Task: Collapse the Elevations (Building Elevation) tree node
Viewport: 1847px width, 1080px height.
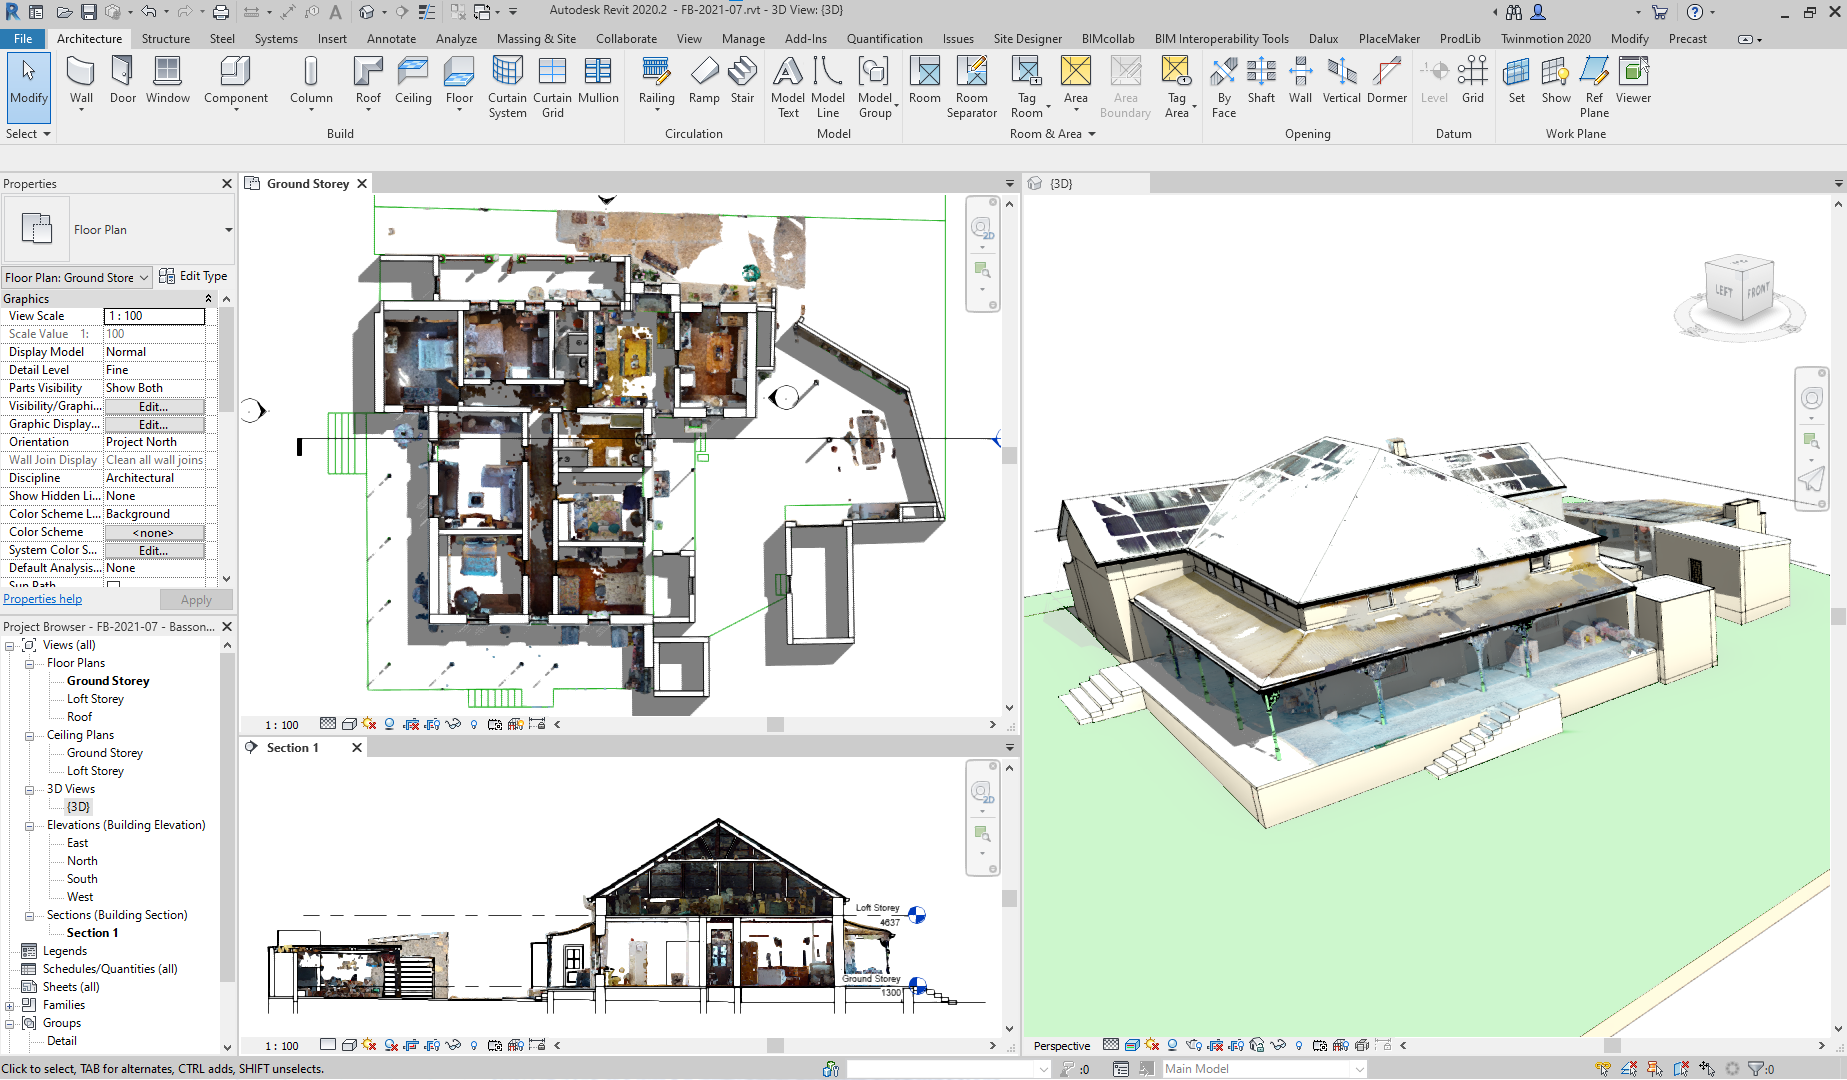Action: pyautogui.click(x=30, y=826)
